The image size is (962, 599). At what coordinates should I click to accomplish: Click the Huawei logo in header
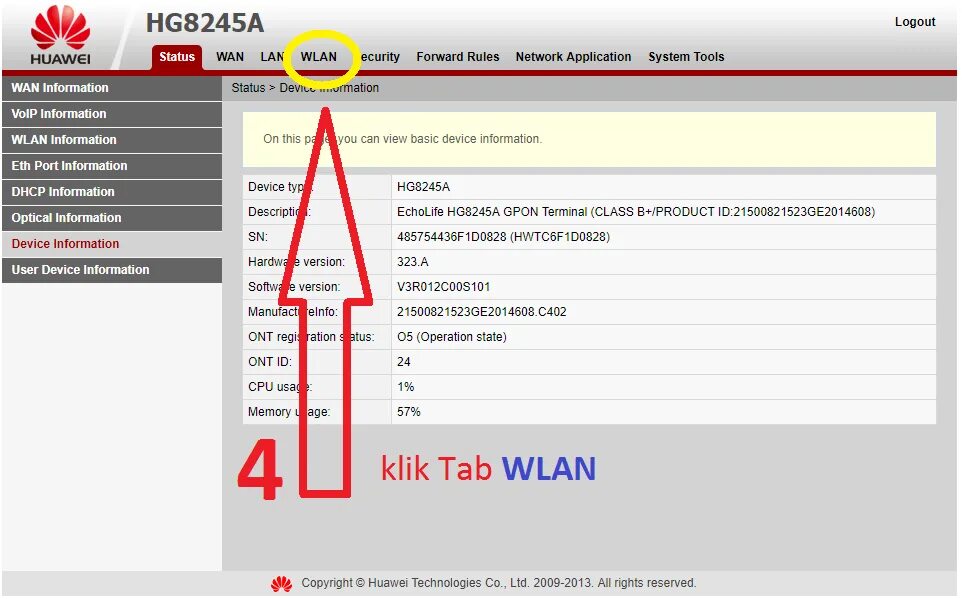[60, 35]
